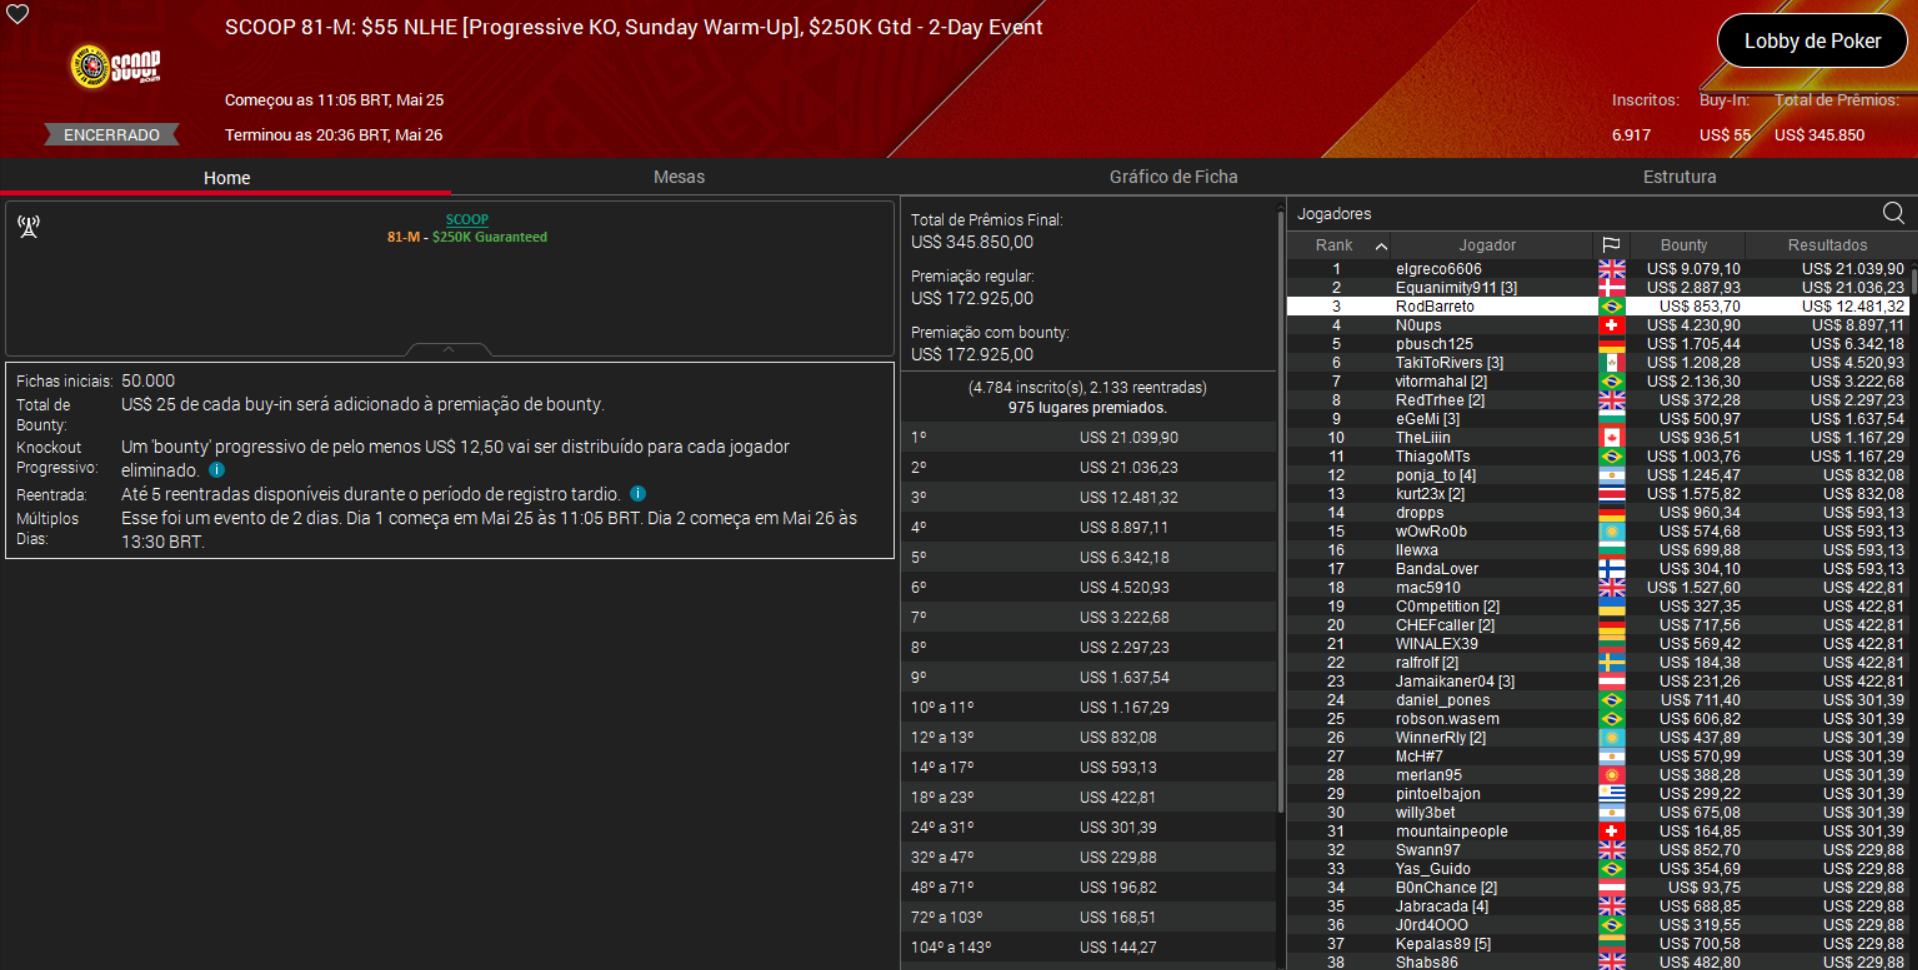Click the flag beside ralfrolf [2]
This screenshot has width=1918, height=970.
point(1611,663)
